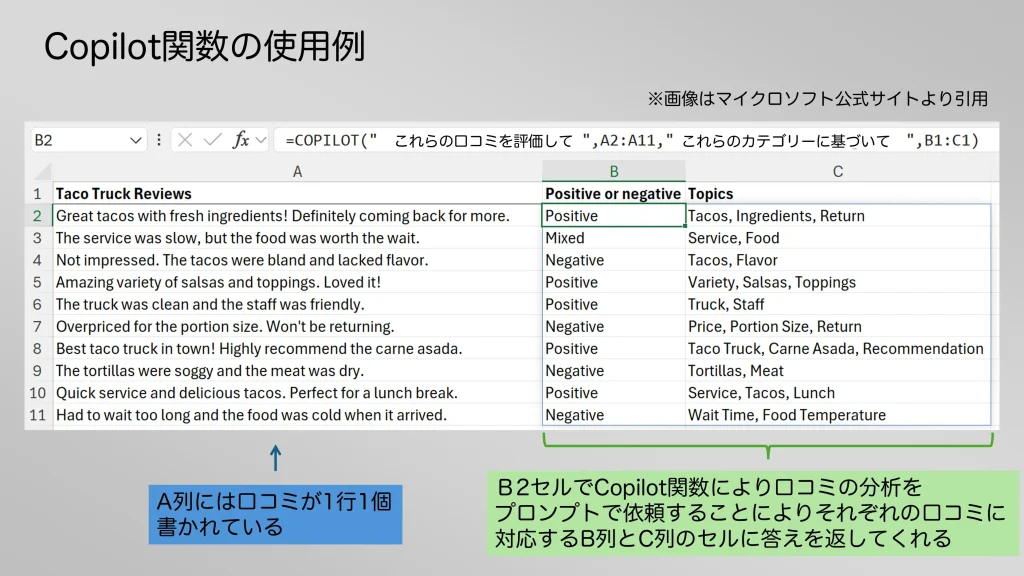Expand the Name Box dropdown arrow
The width and height of the screenshot is (1024, 576).
tap(135, 140)
